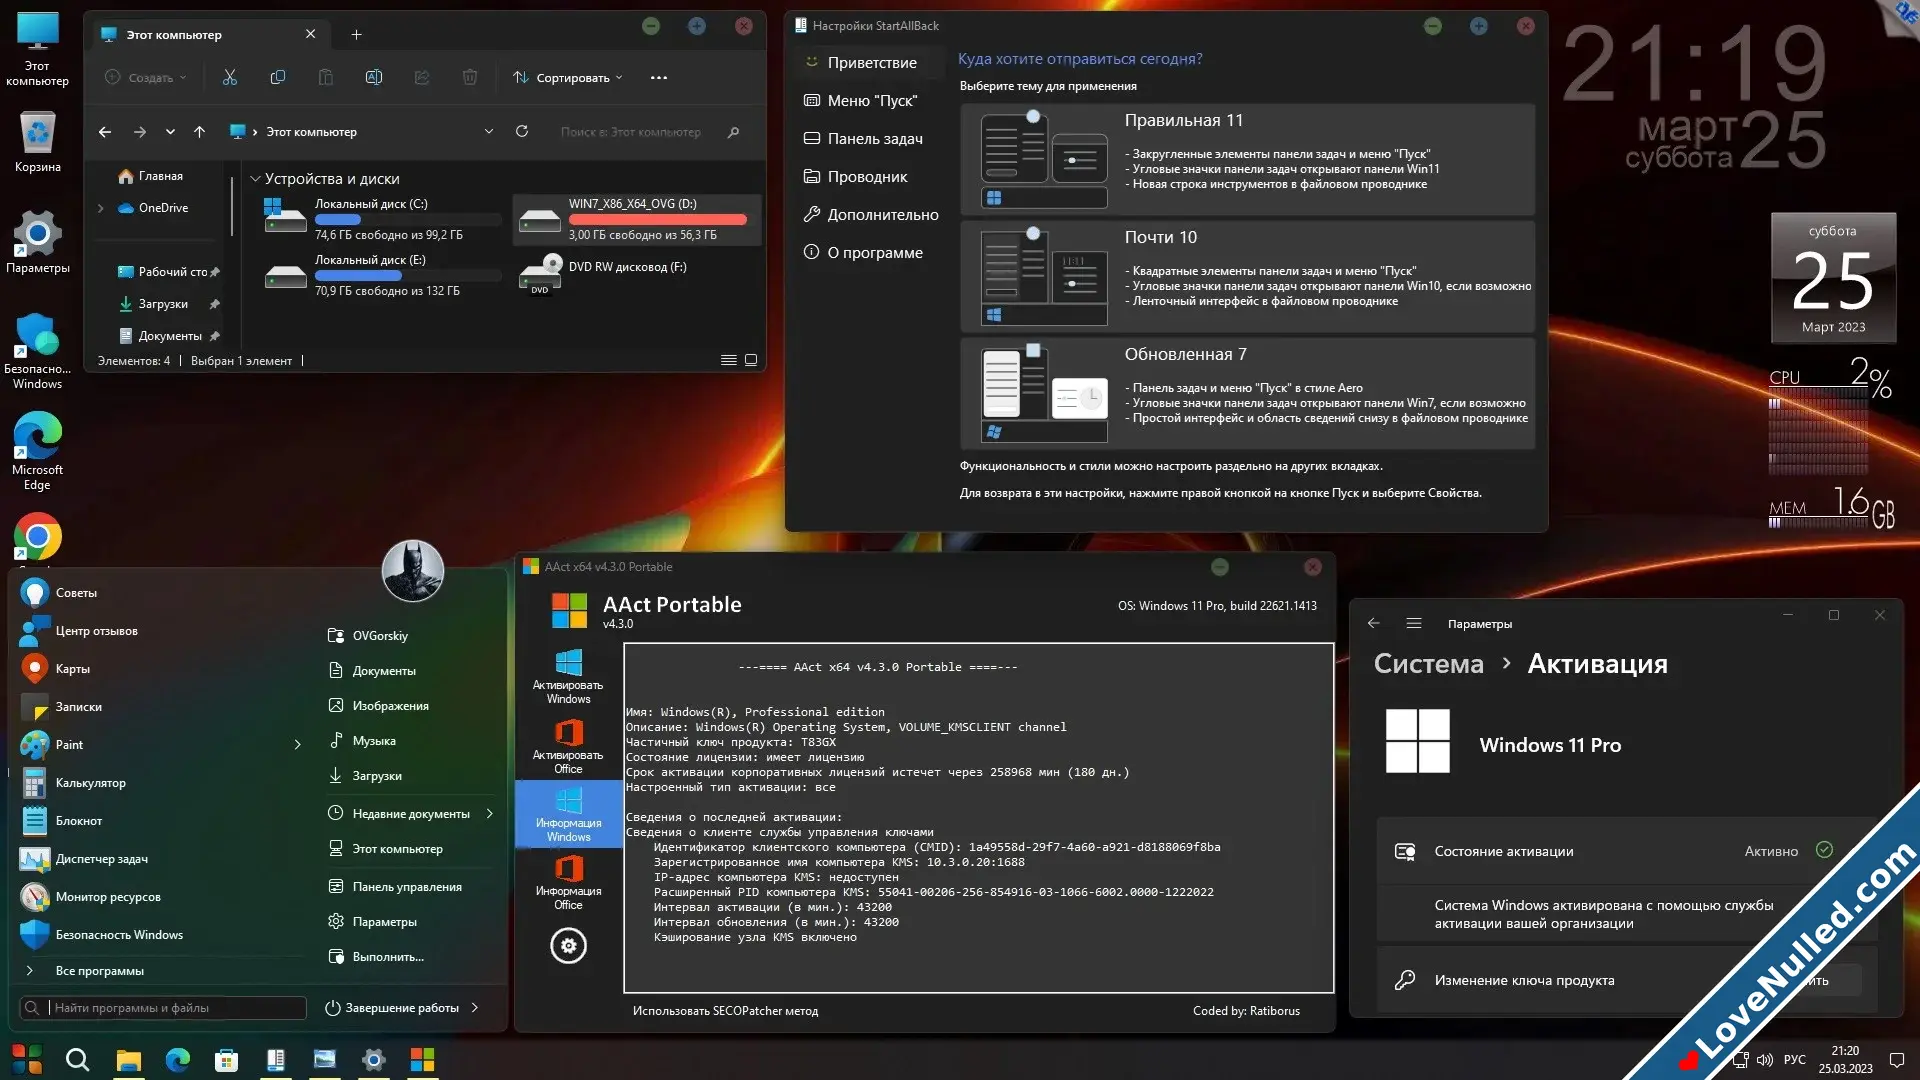Select Local Disk (E:) drive
Image resolution: width=1920 pixels, height=1080 pixels.
point(381,275)
